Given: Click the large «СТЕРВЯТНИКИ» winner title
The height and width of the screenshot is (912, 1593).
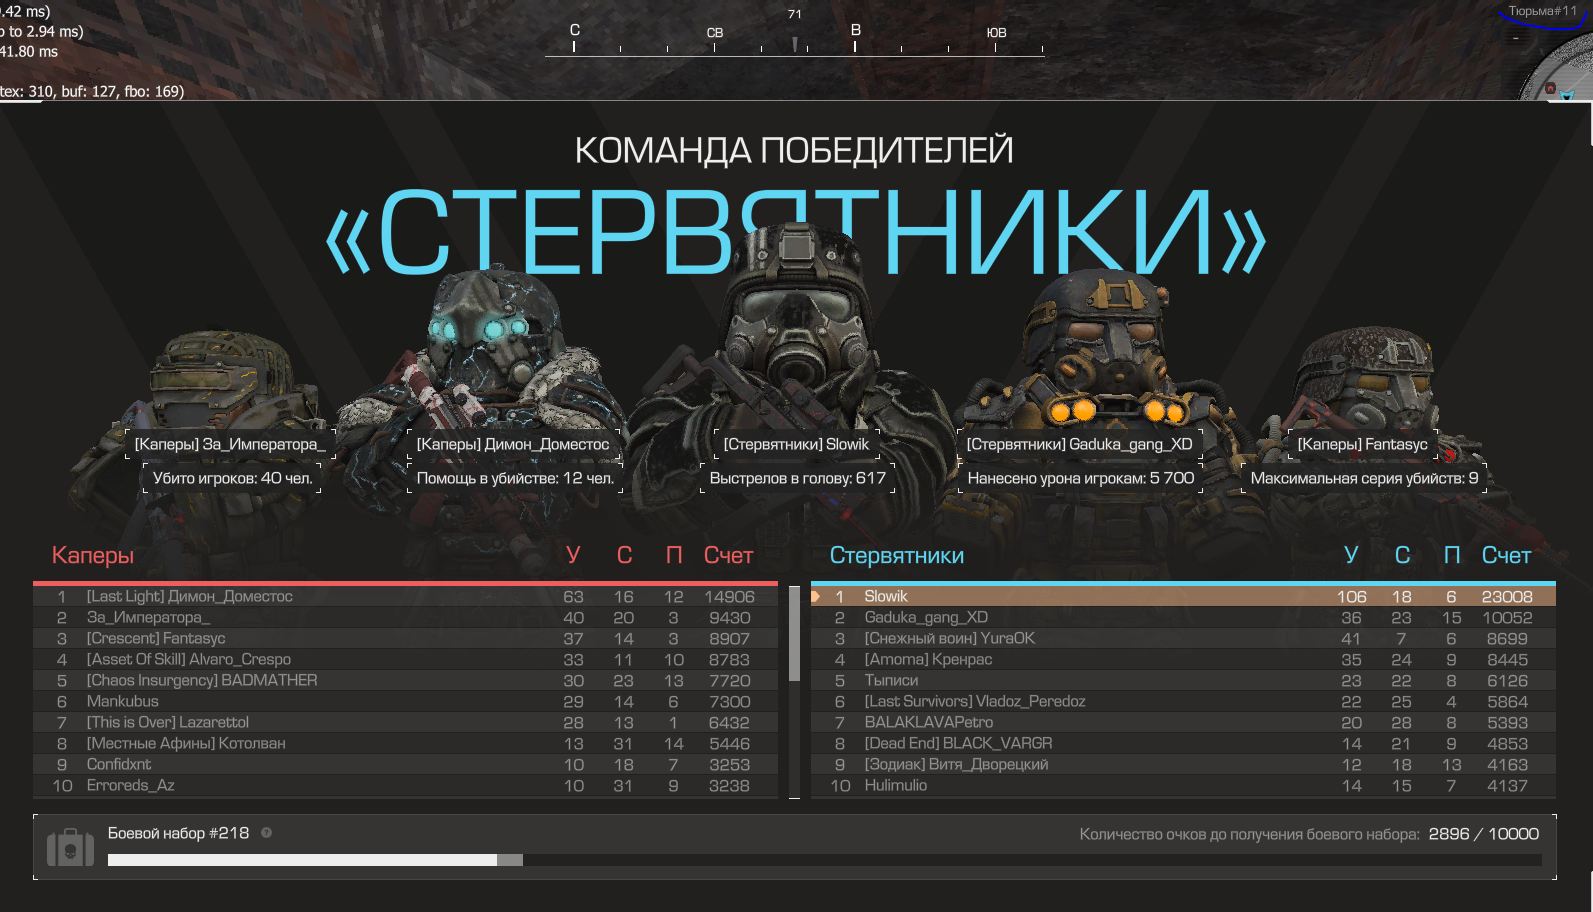Looking at the screenshot, I should tap(796, 232).
